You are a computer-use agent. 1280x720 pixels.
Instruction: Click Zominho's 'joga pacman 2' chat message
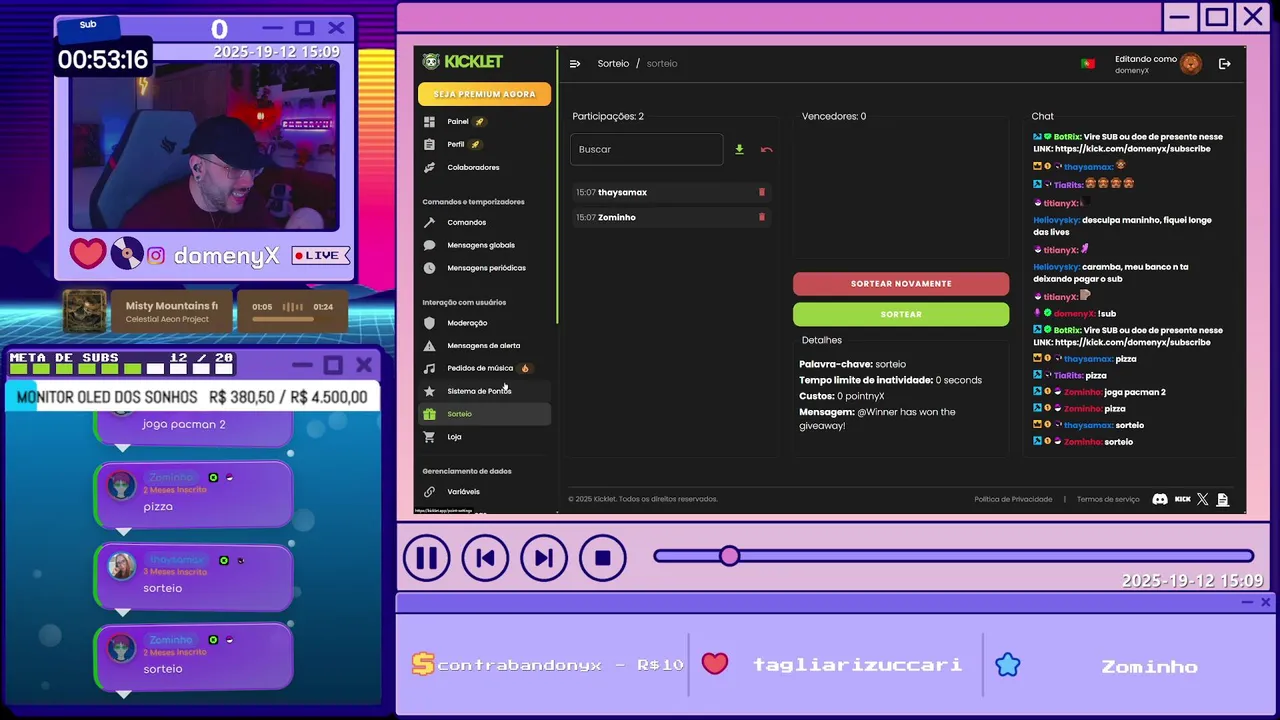pos(1099,392)
